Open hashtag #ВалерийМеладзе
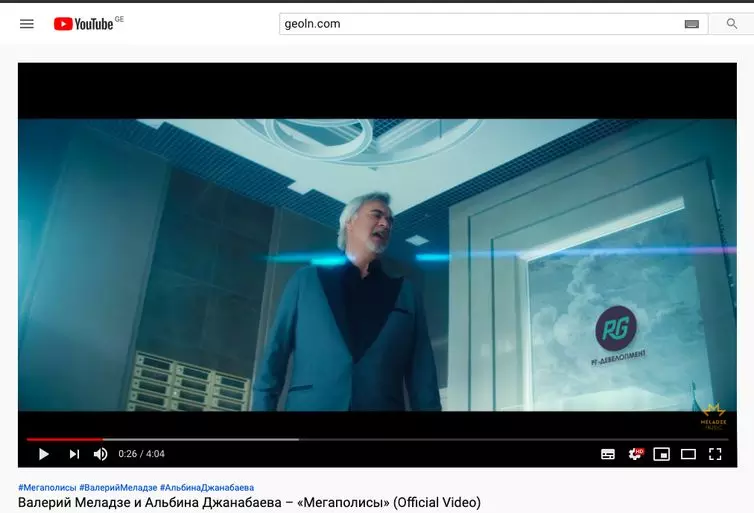Screen dimensions: 754x513 (118, 488)
